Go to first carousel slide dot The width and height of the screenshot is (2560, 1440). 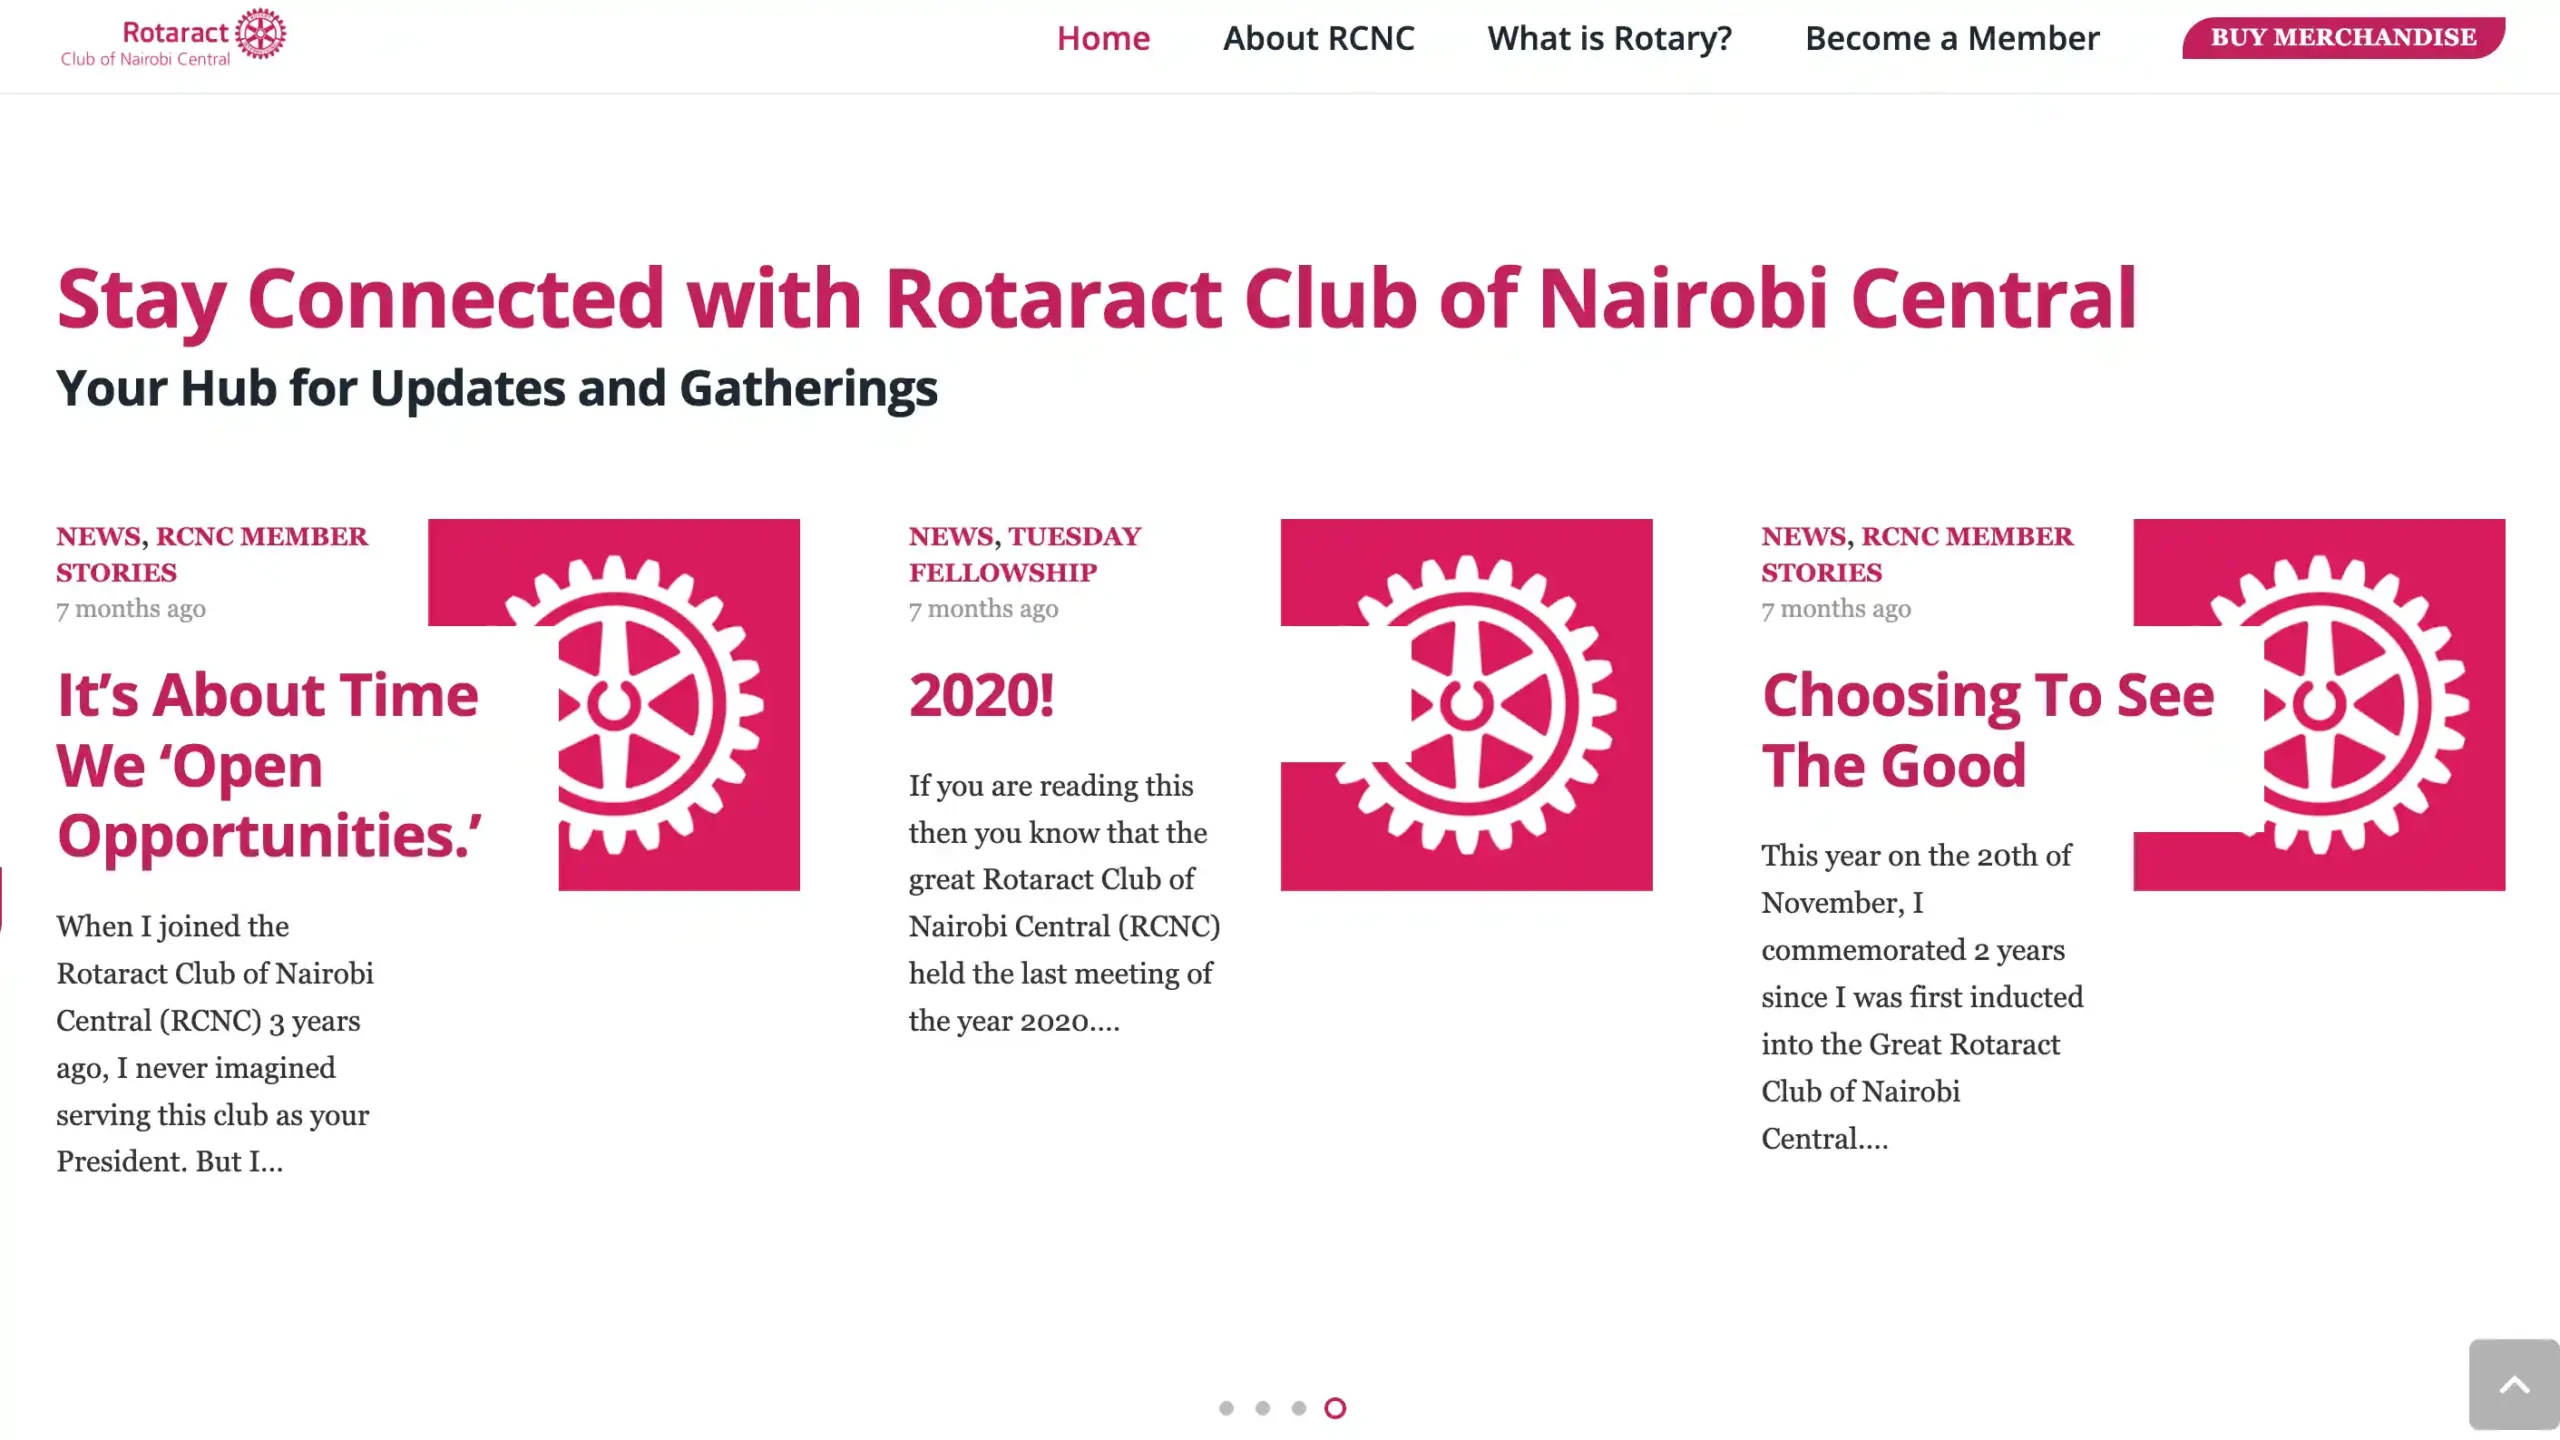pyautogui.click(x=1226, y=1408)
